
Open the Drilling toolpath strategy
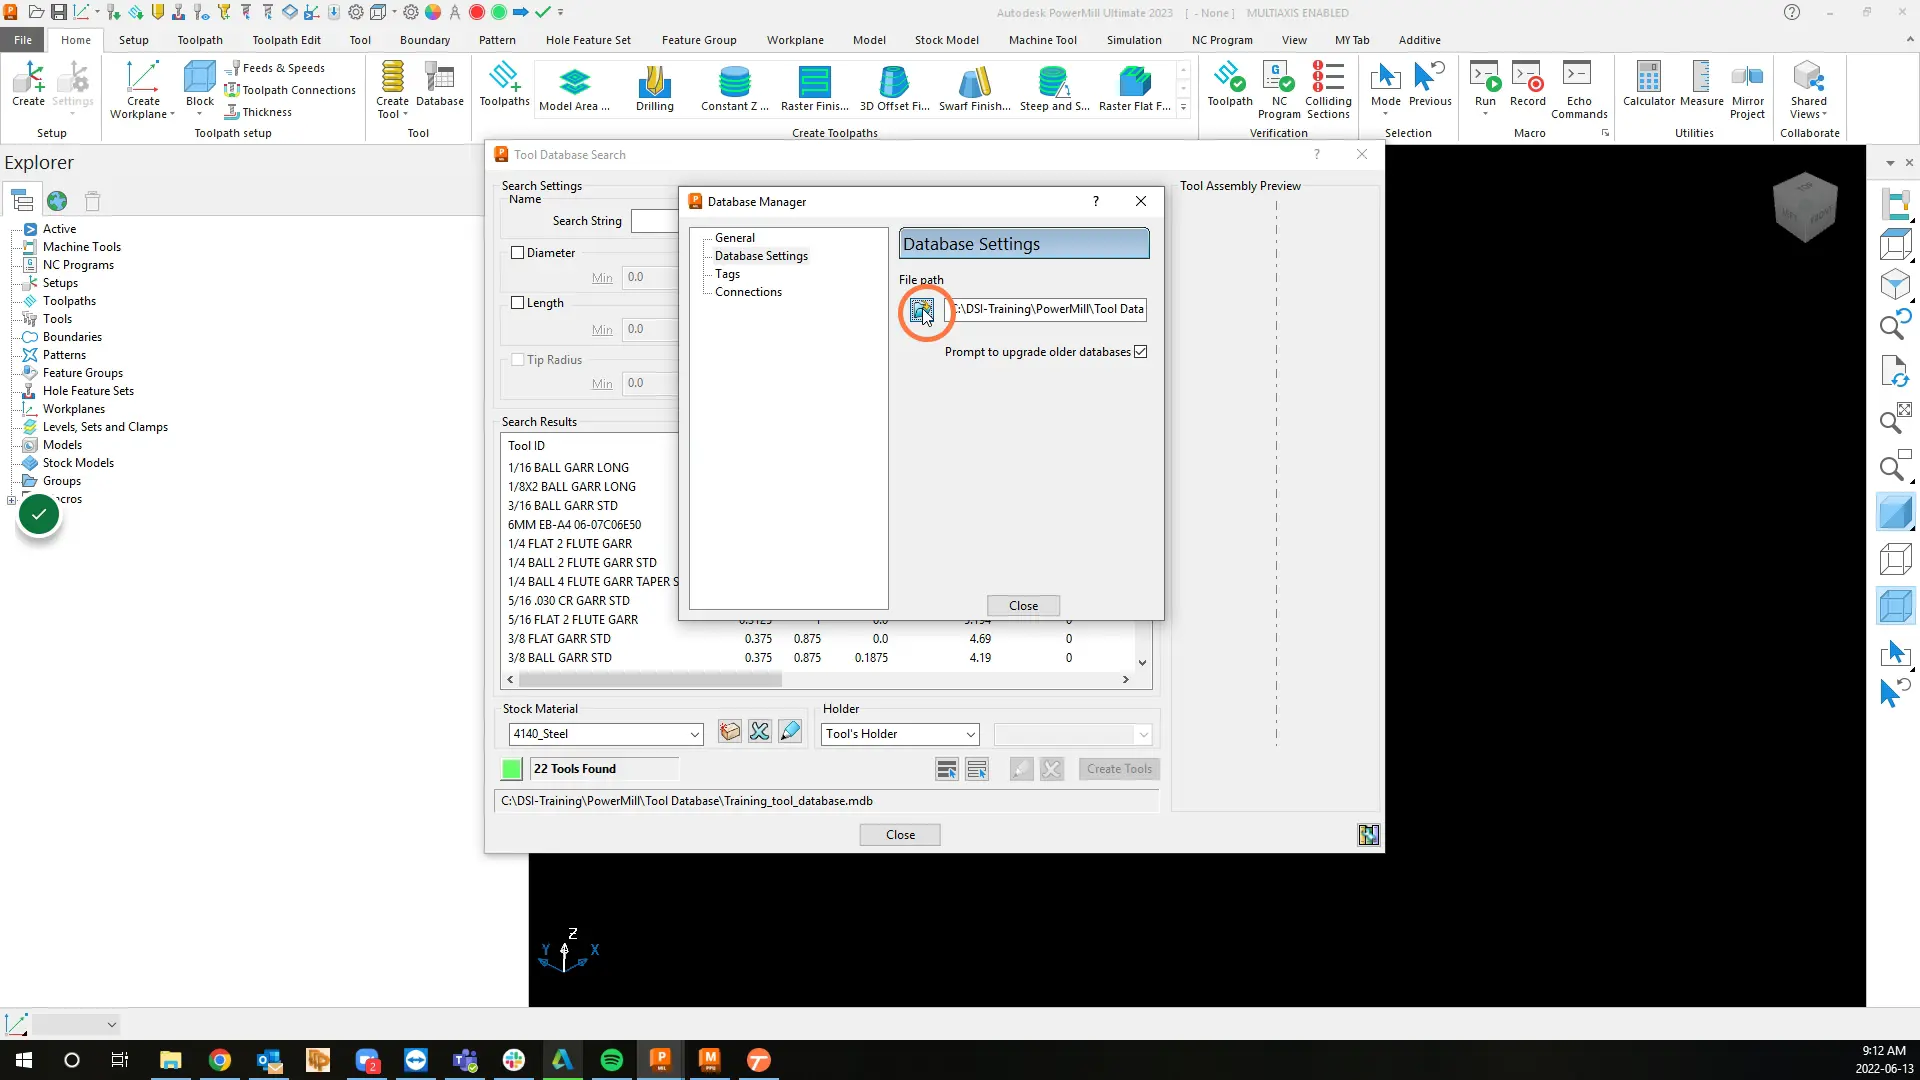tap(655, 88)
